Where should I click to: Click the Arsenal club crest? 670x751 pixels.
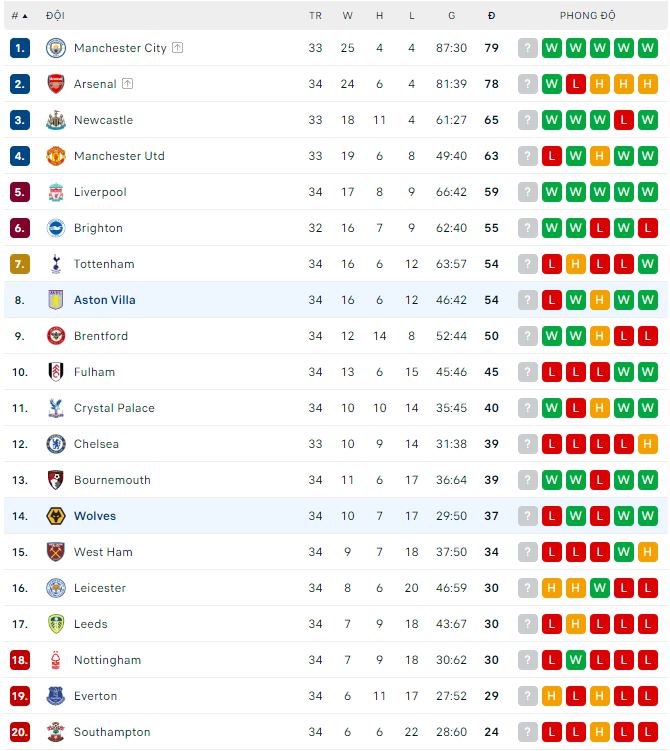point(56,84)
